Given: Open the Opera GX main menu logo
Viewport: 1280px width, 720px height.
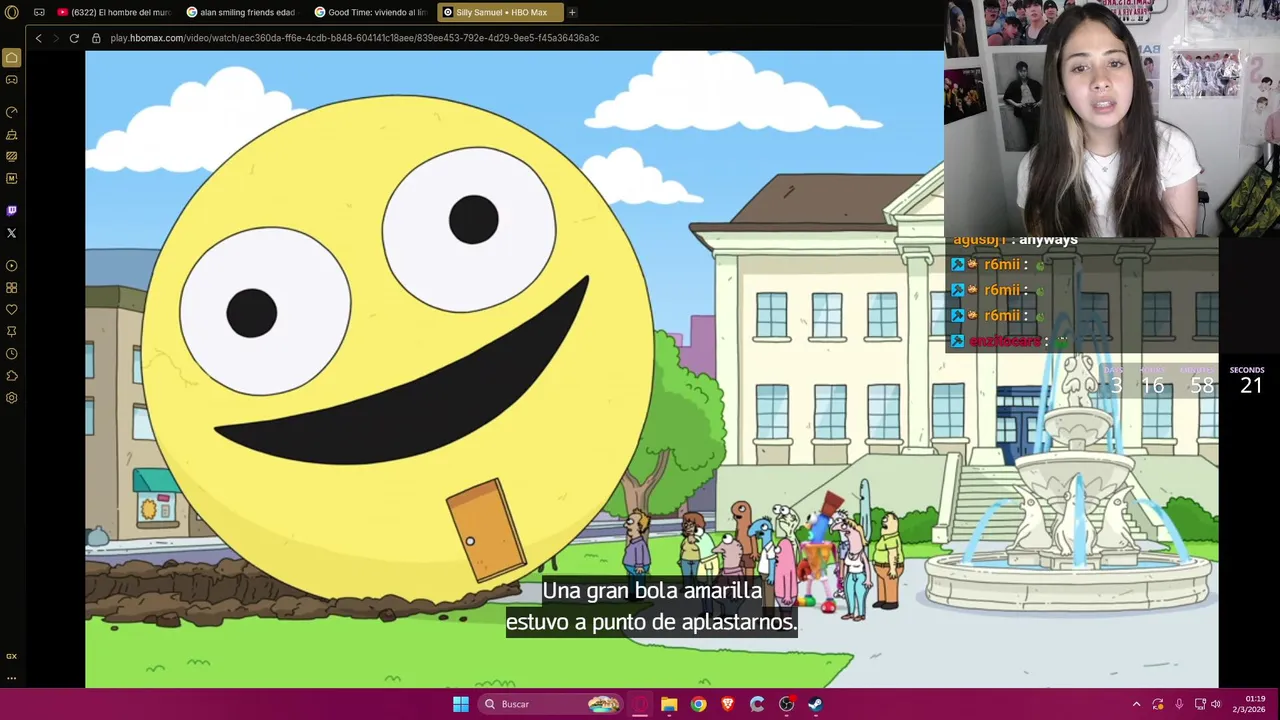Looking at the screenshot, I should (x=12, y=12).
